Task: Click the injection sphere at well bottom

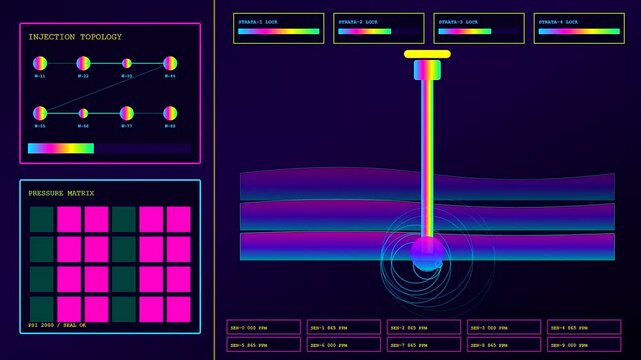Action: point(427,254)
